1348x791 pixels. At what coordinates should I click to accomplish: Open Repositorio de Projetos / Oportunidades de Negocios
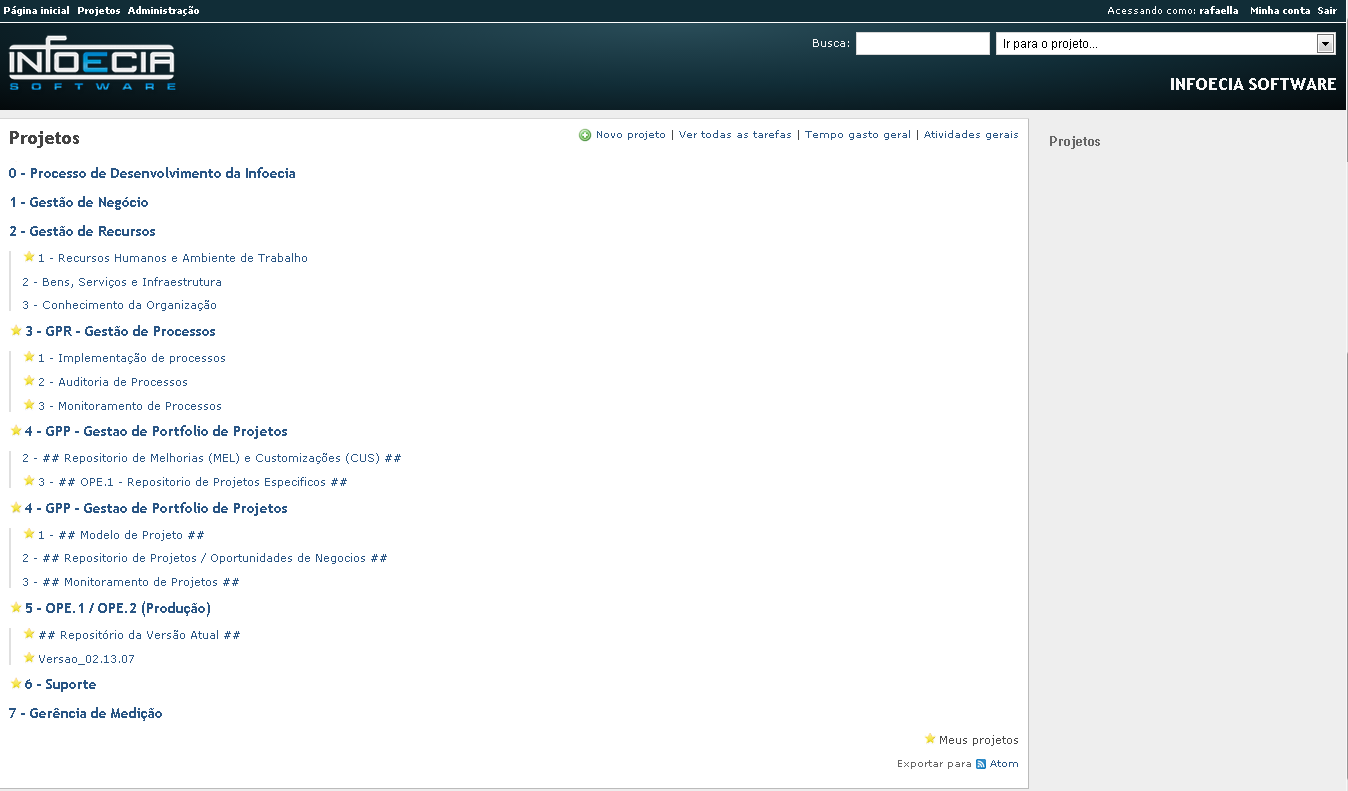click(x=205, y=558)
